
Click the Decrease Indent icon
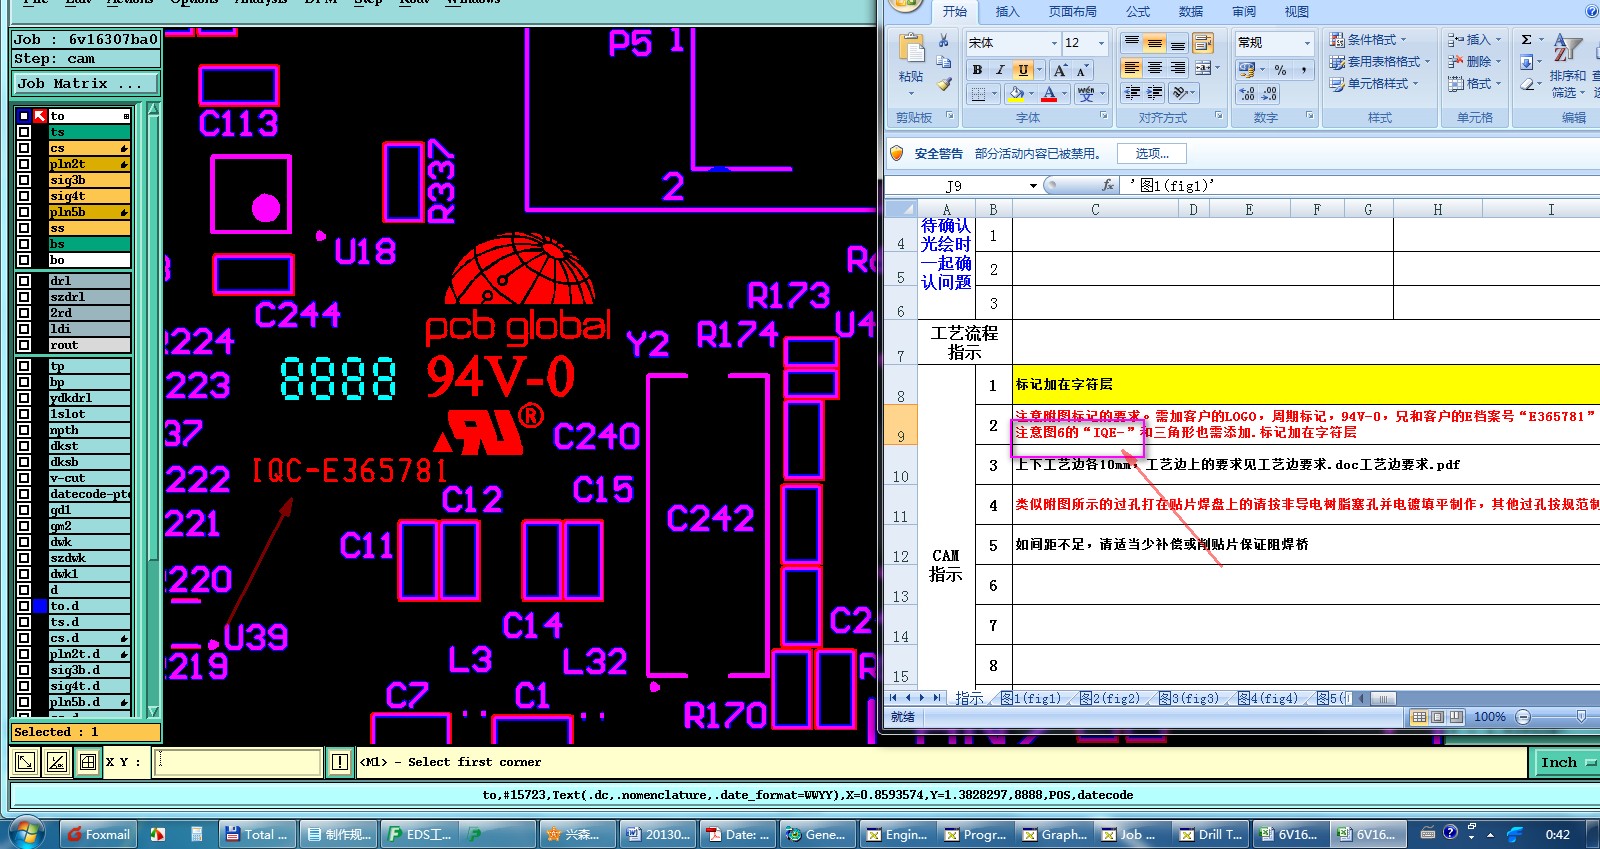(1131, 92)
